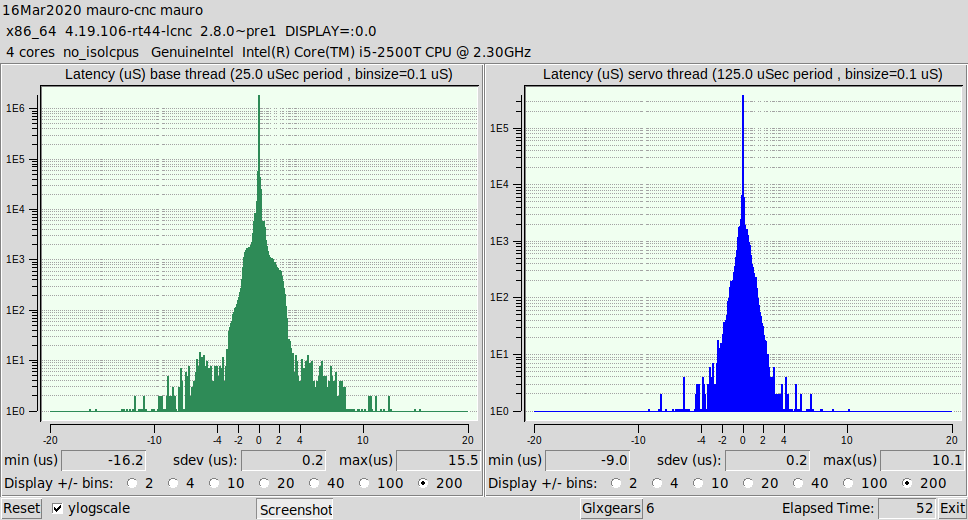The width and height of the screenshot is (968, 520).
Task: Click servo thread max value 10.1 field
Action: (x=922, y=460)
